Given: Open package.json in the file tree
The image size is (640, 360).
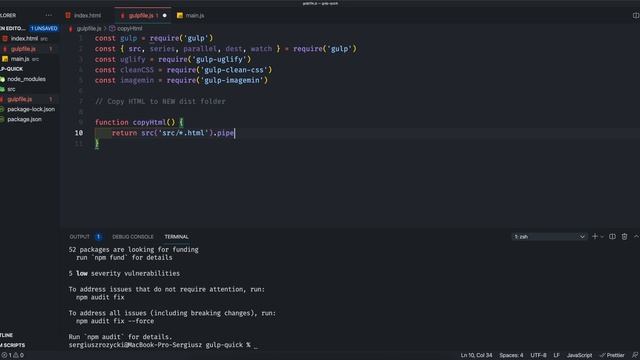Looking at the screenshot, I should point(24,120).
